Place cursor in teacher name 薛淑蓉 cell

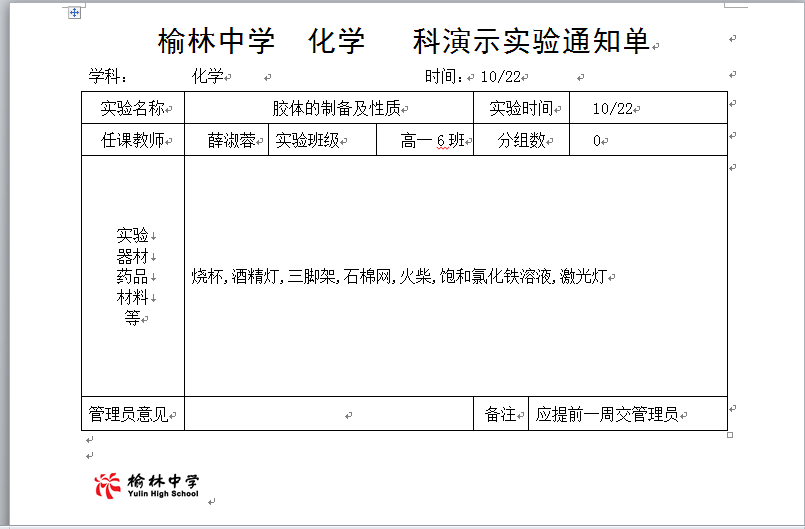(228, 140)
